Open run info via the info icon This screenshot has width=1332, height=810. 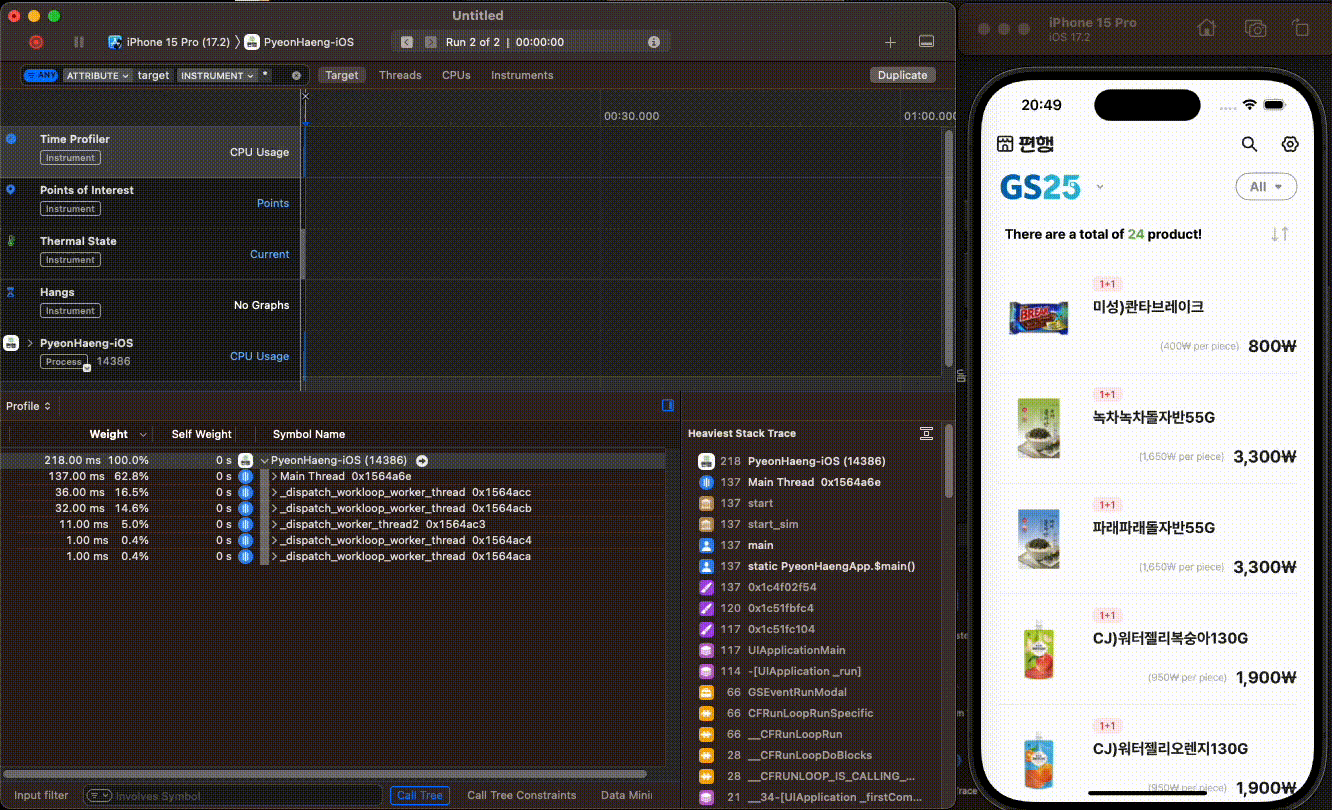654,42
